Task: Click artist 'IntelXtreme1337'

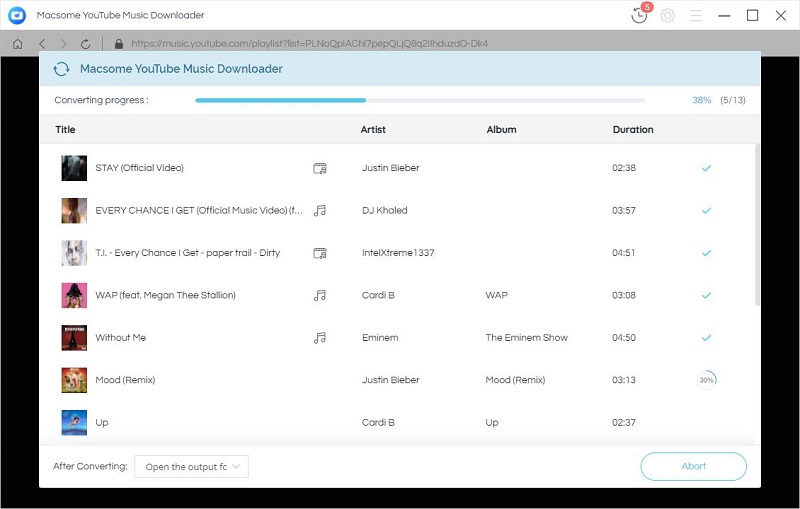Action: (x=398, y=252)
